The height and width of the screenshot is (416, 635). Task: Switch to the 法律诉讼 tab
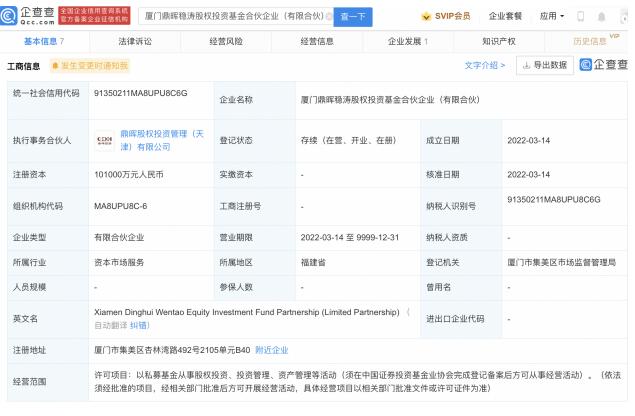coord(135,41)
